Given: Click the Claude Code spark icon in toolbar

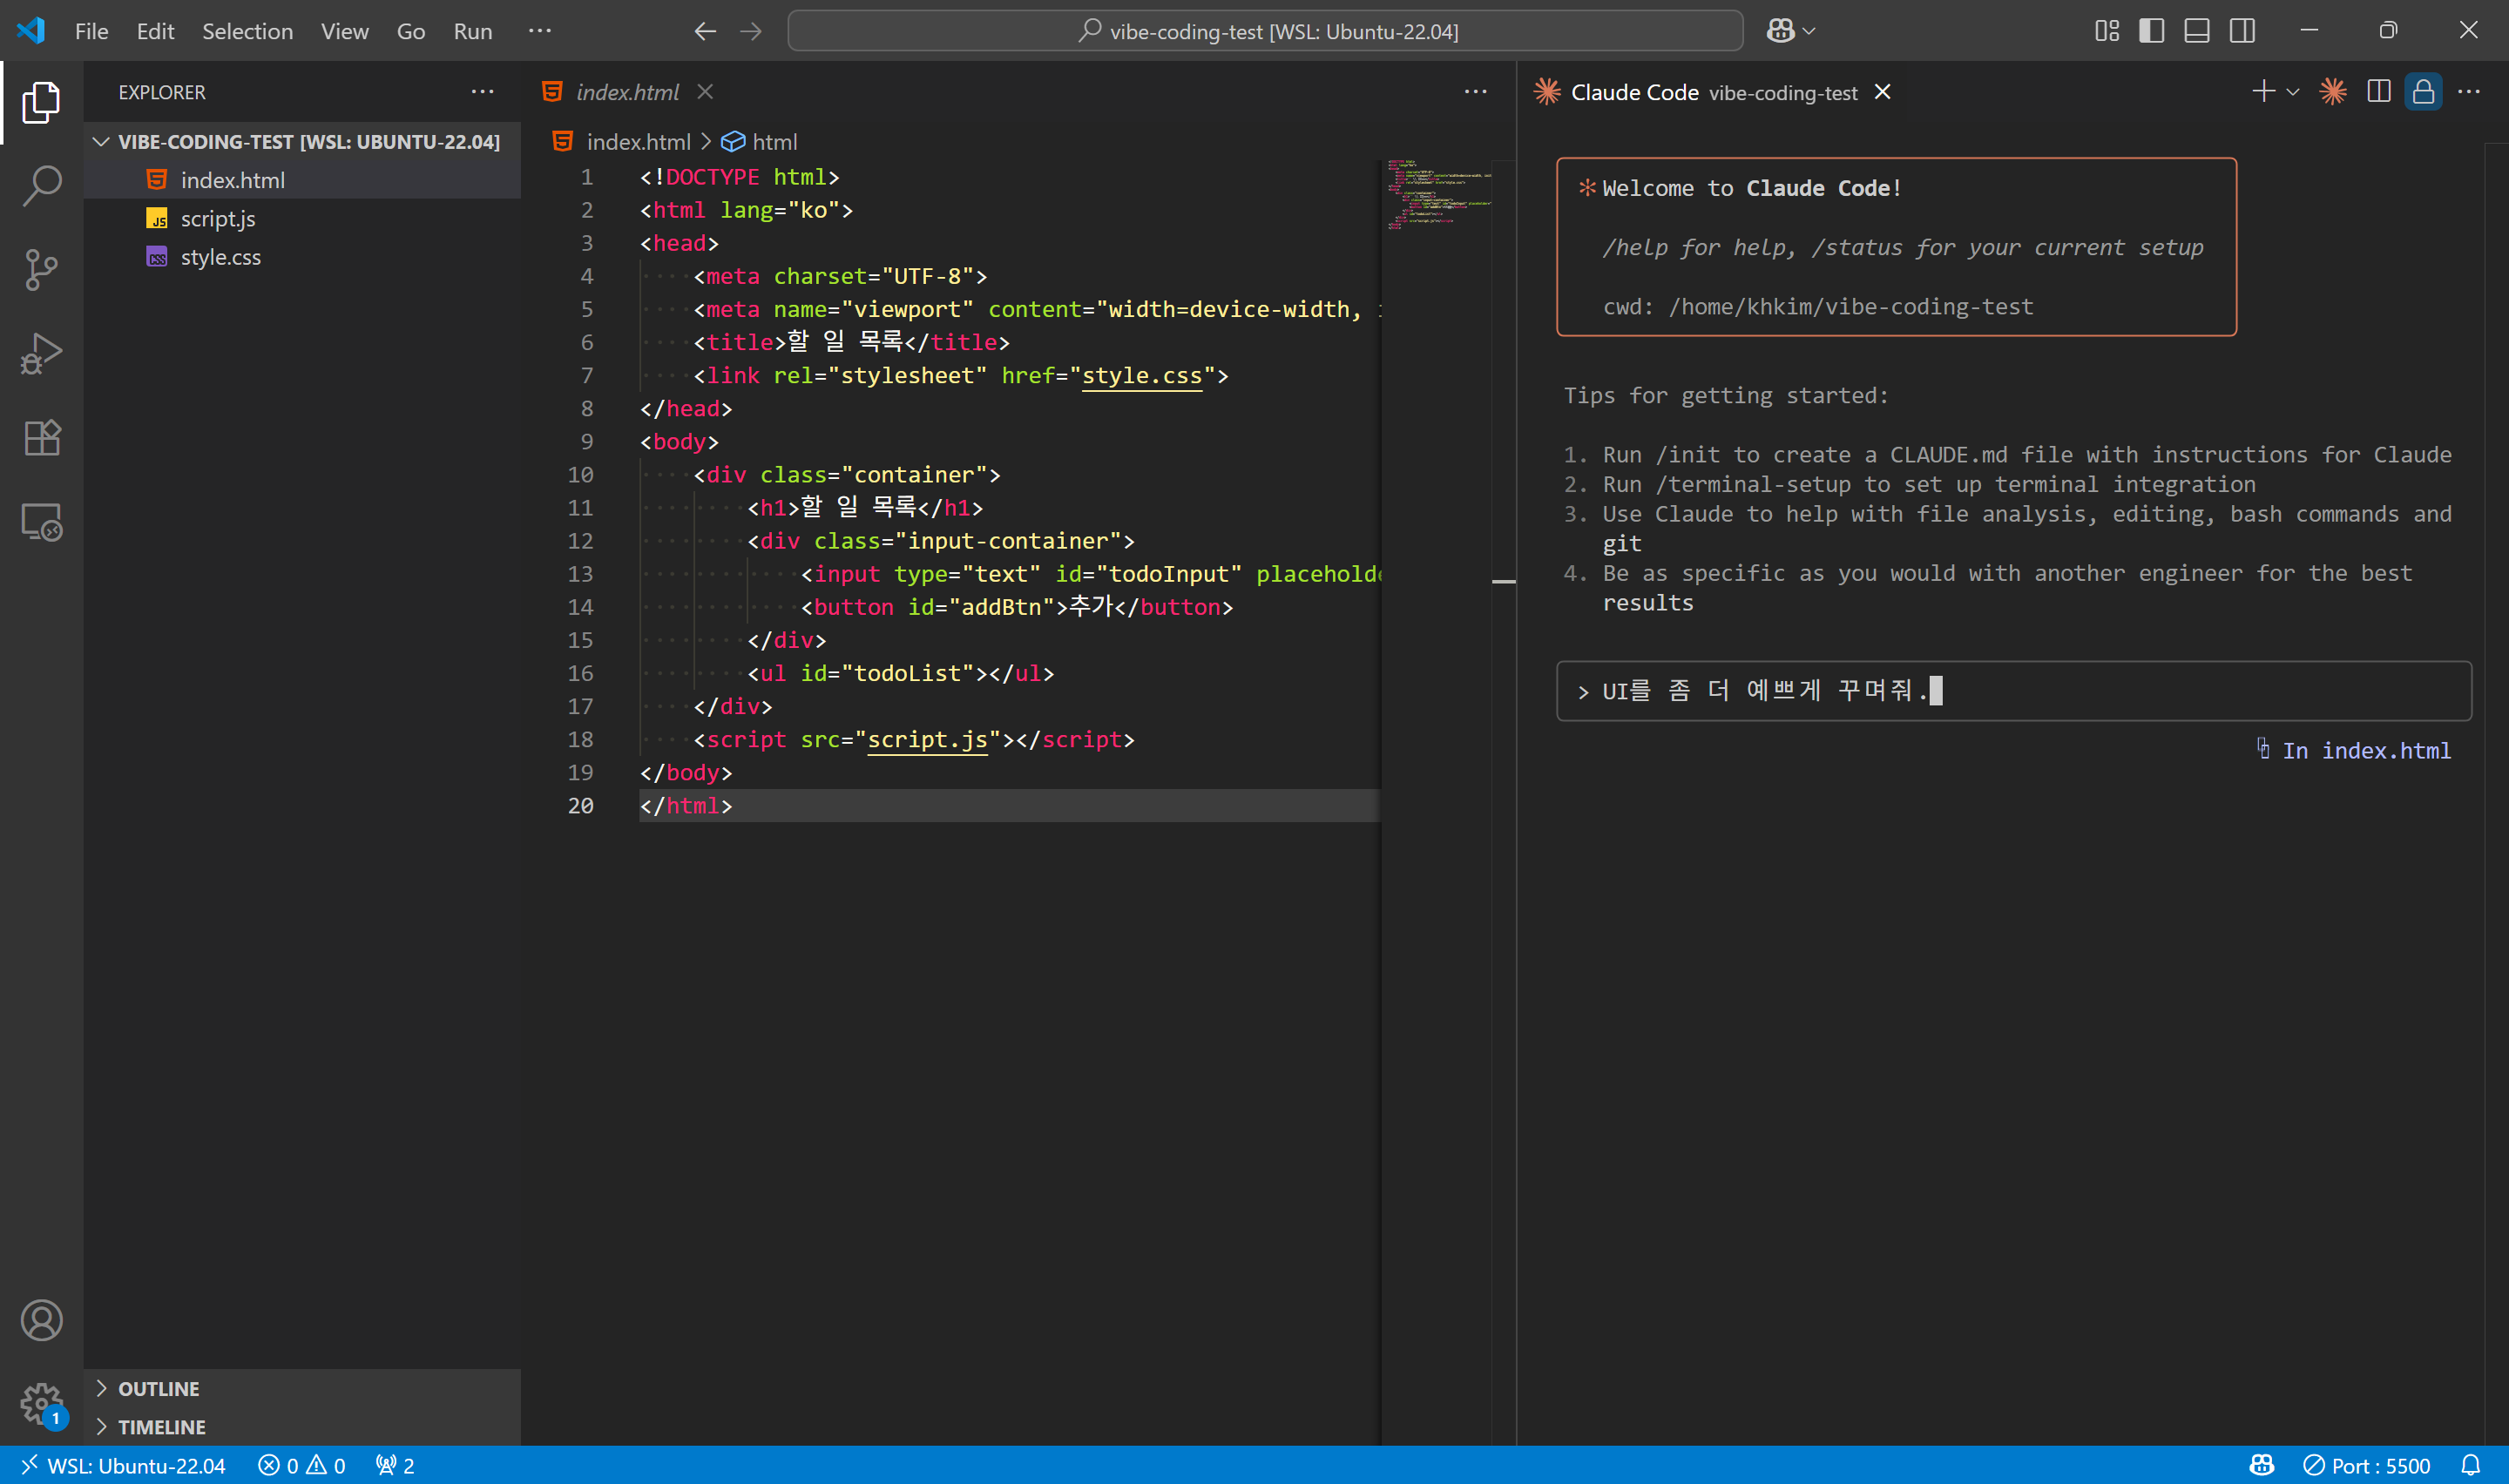Looking at the screenshot, I should (2332, 92).
